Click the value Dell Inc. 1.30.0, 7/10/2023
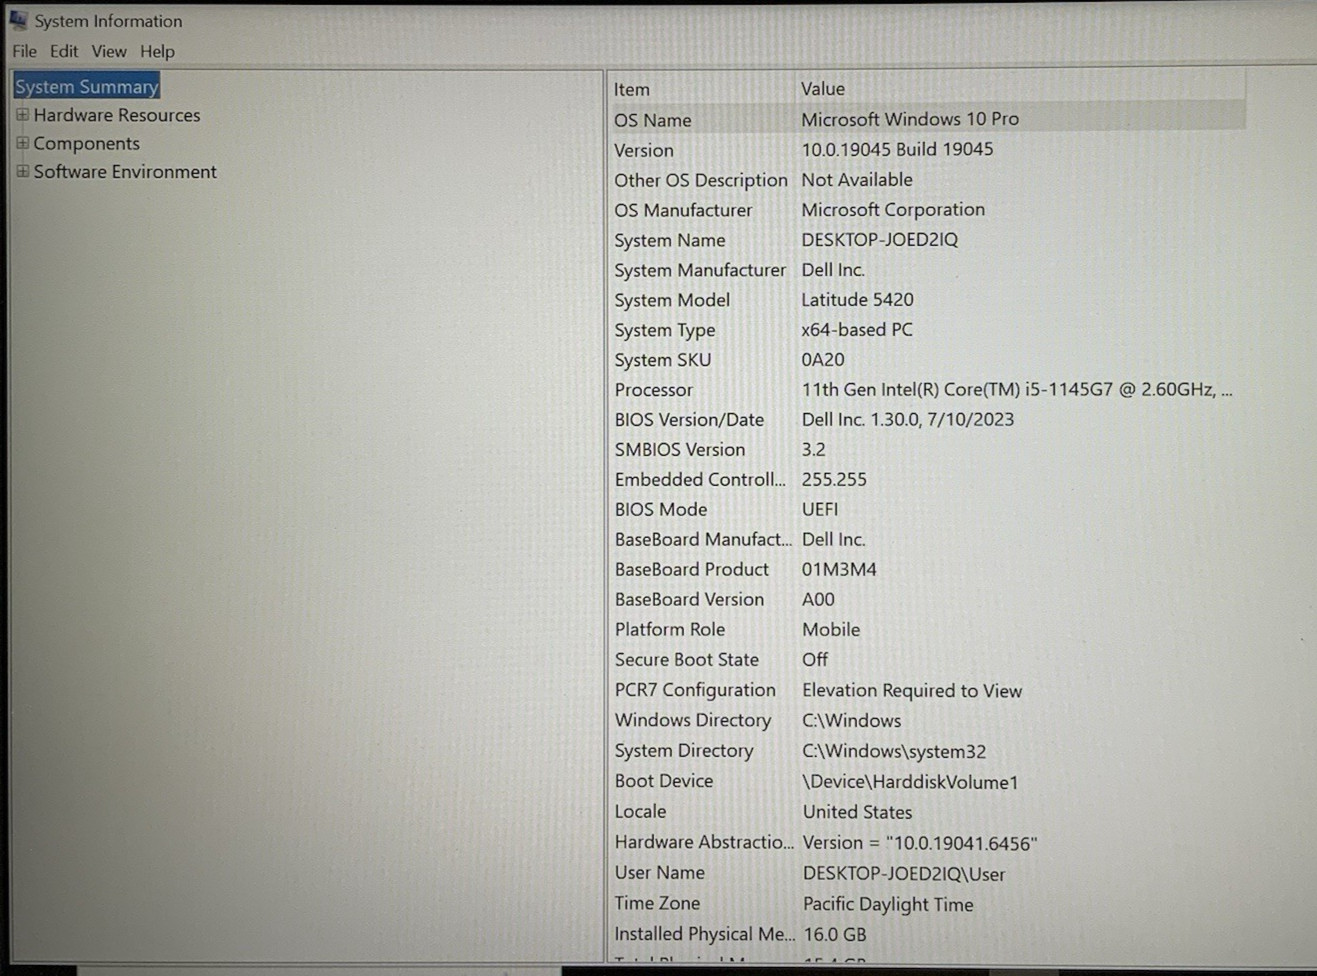The width and height of the screenshot is (1317, 976). 908,419
